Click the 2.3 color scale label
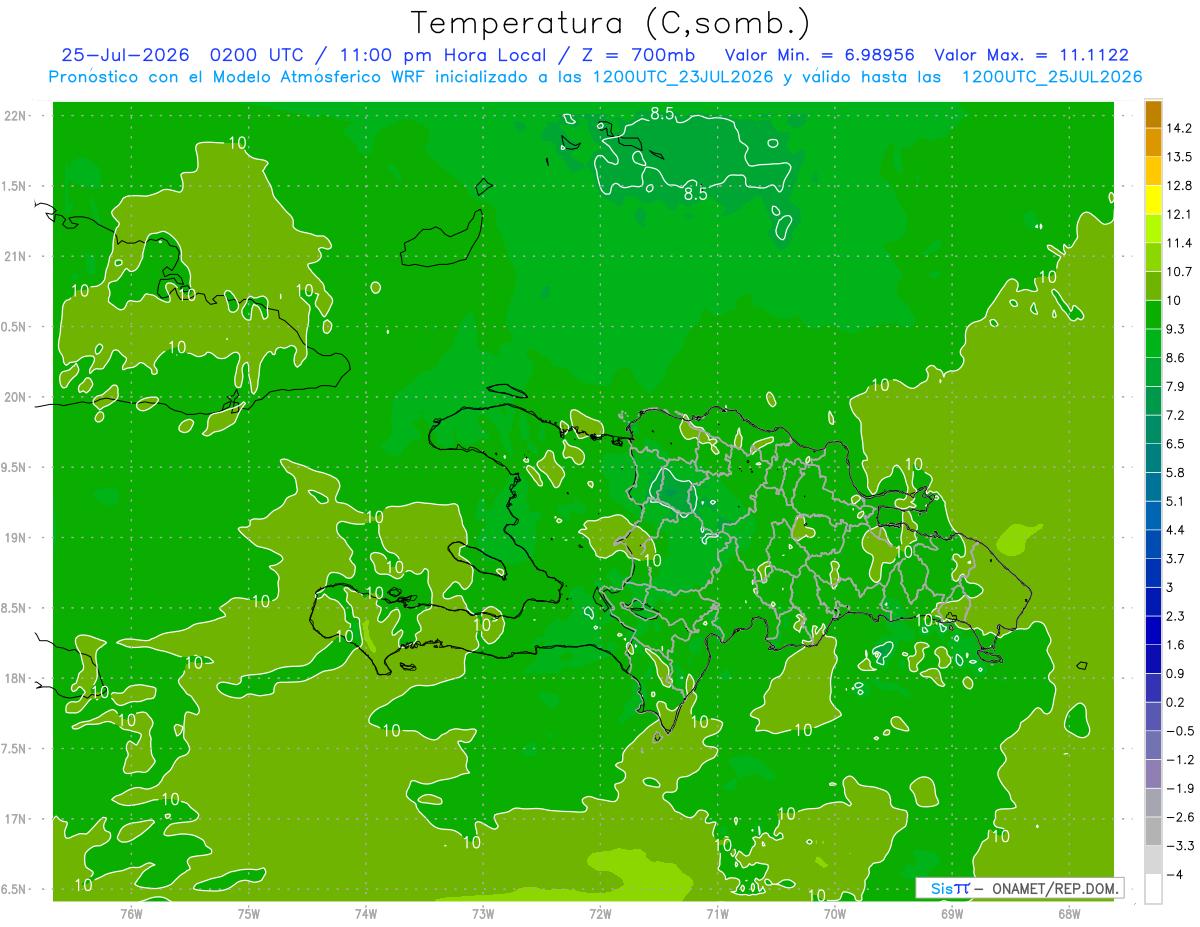Screen dimensions: 1200x927 click(x=1175, y=616)
